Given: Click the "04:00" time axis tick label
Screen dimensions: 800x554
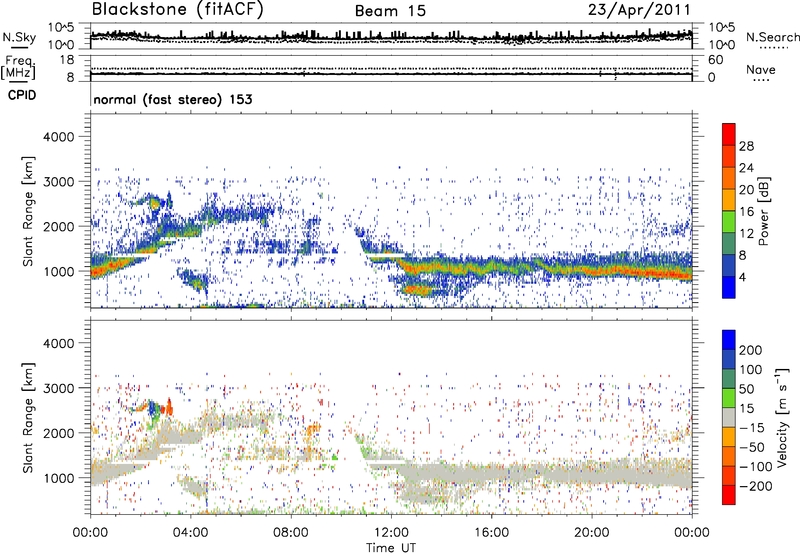Looking at the screenshot, I should [x=190, y=533].
